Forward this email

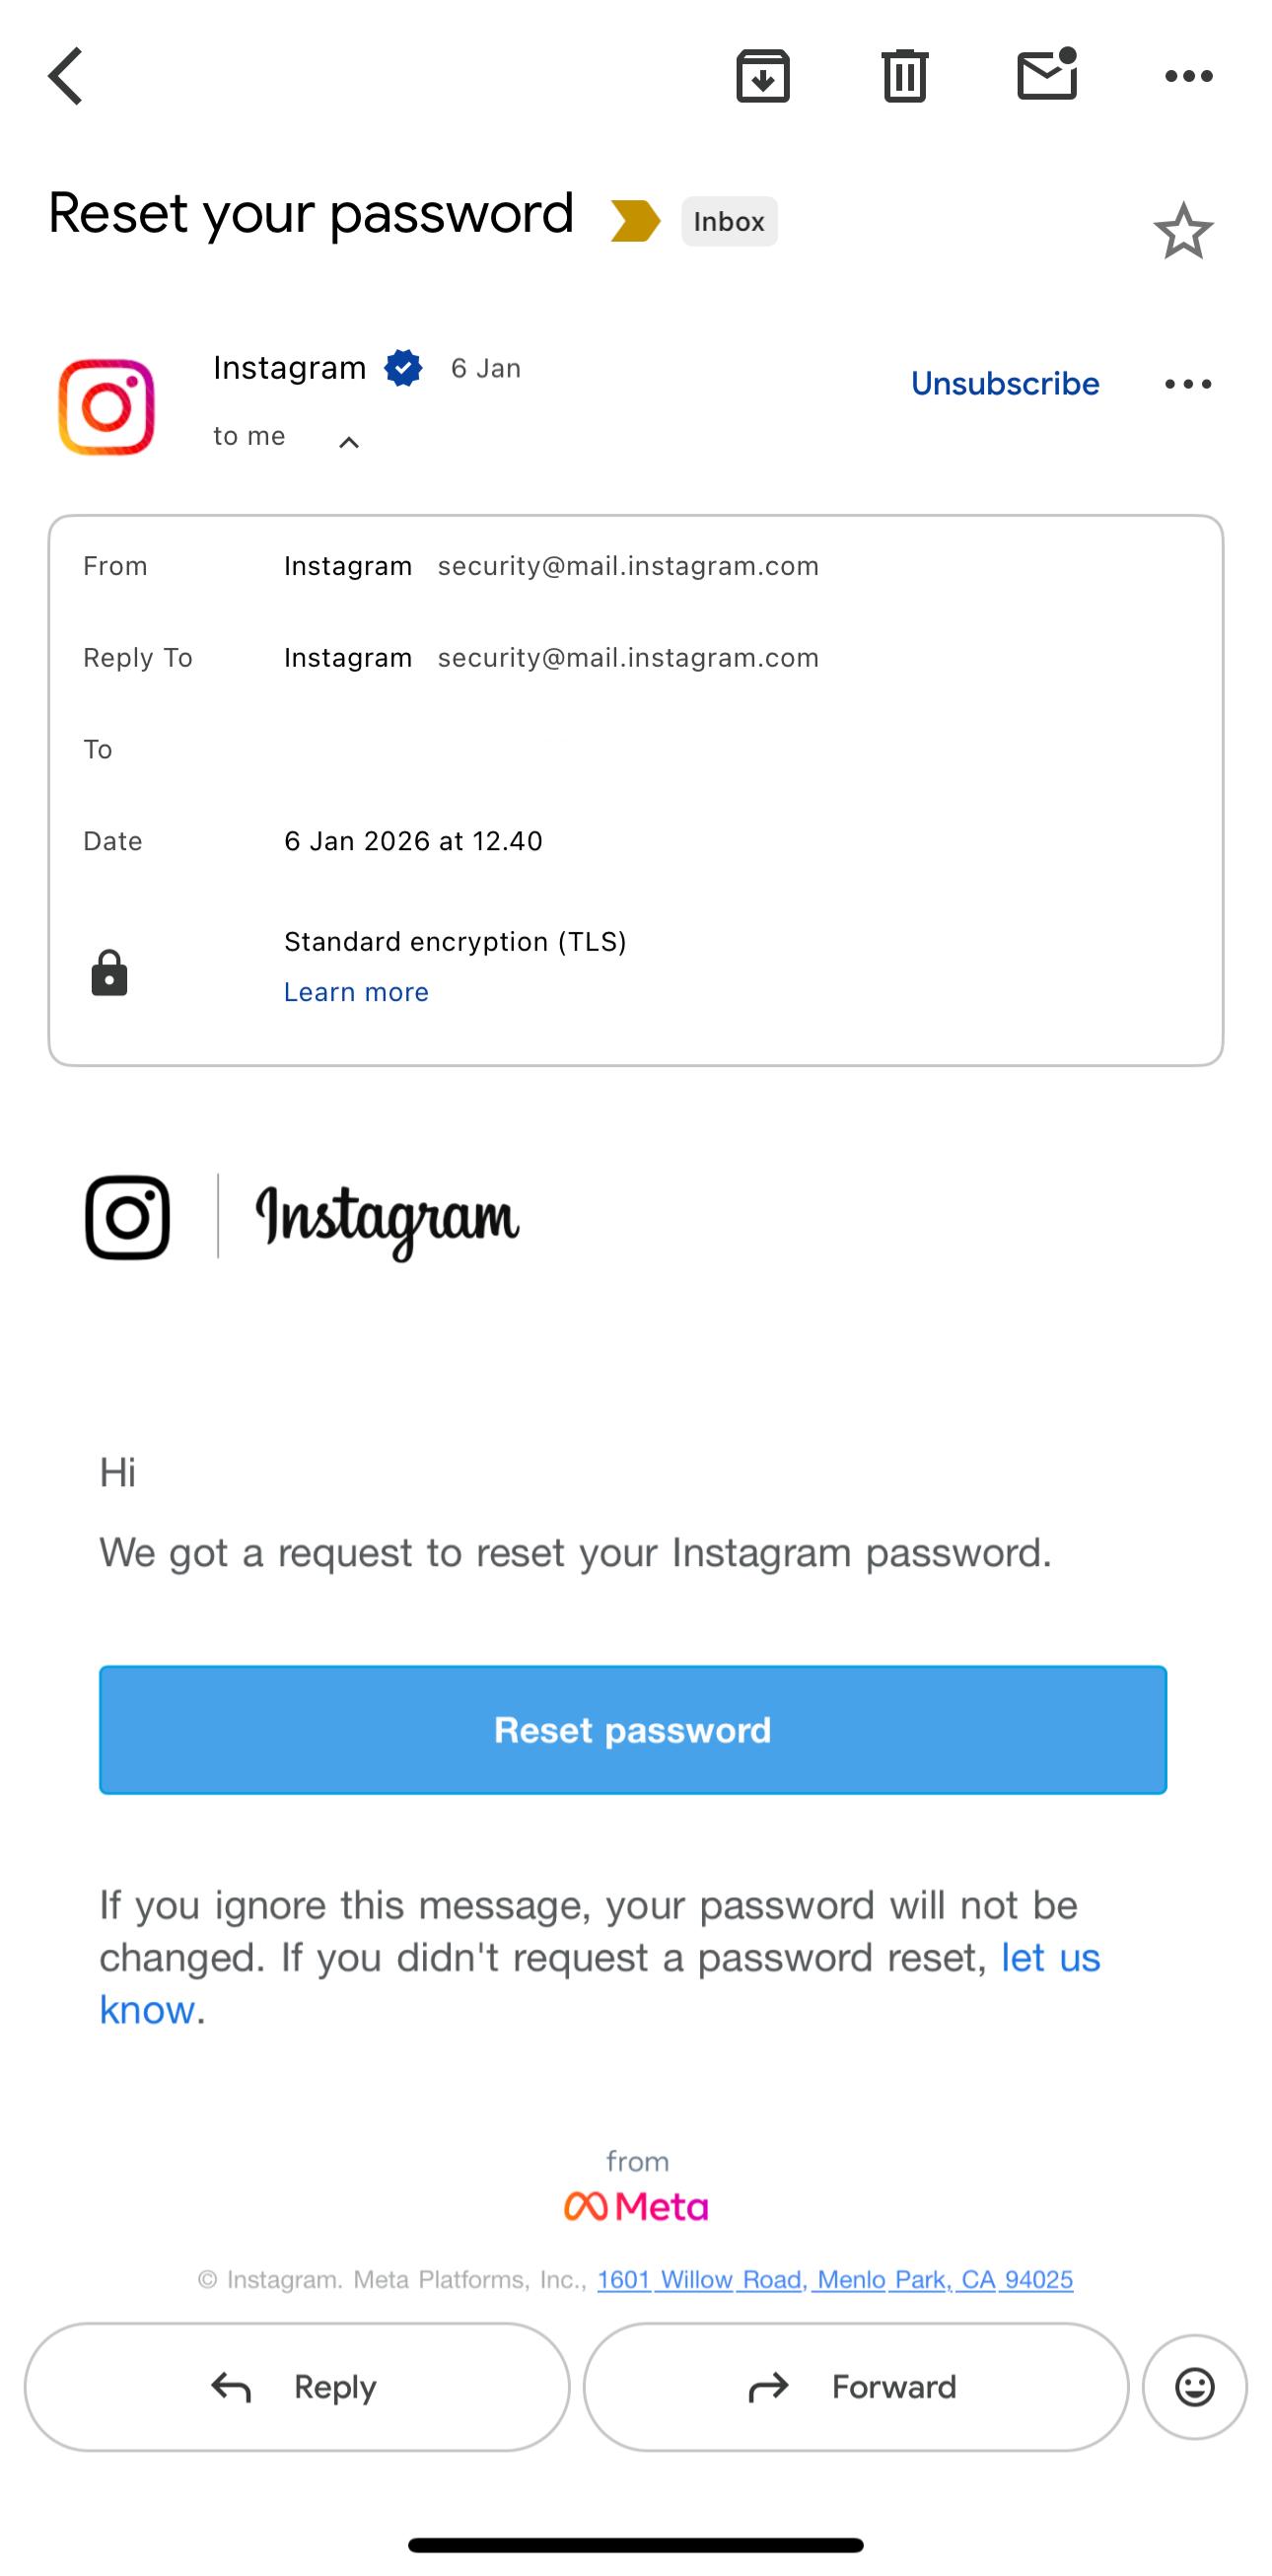855,2387
